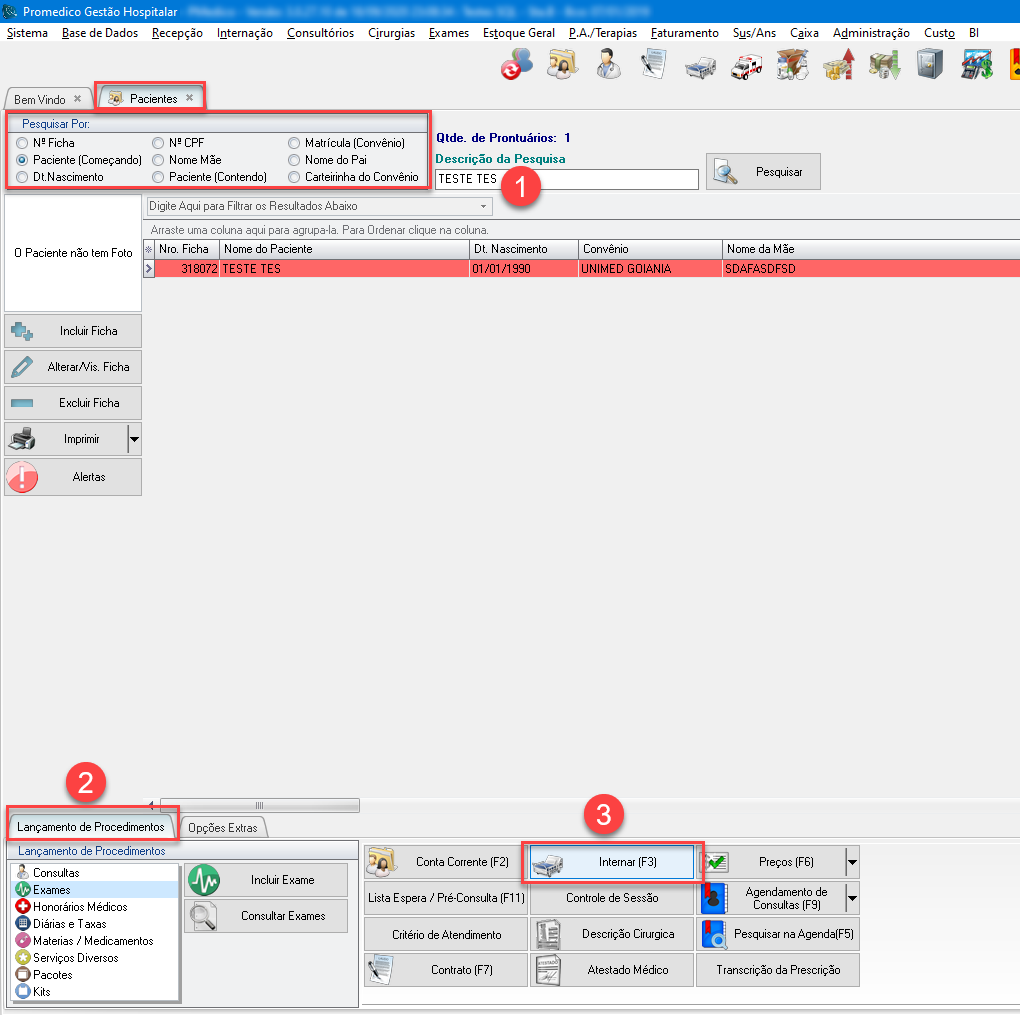
Task: Open the hospital bed toolbar icon
Action: pos(700,66)
